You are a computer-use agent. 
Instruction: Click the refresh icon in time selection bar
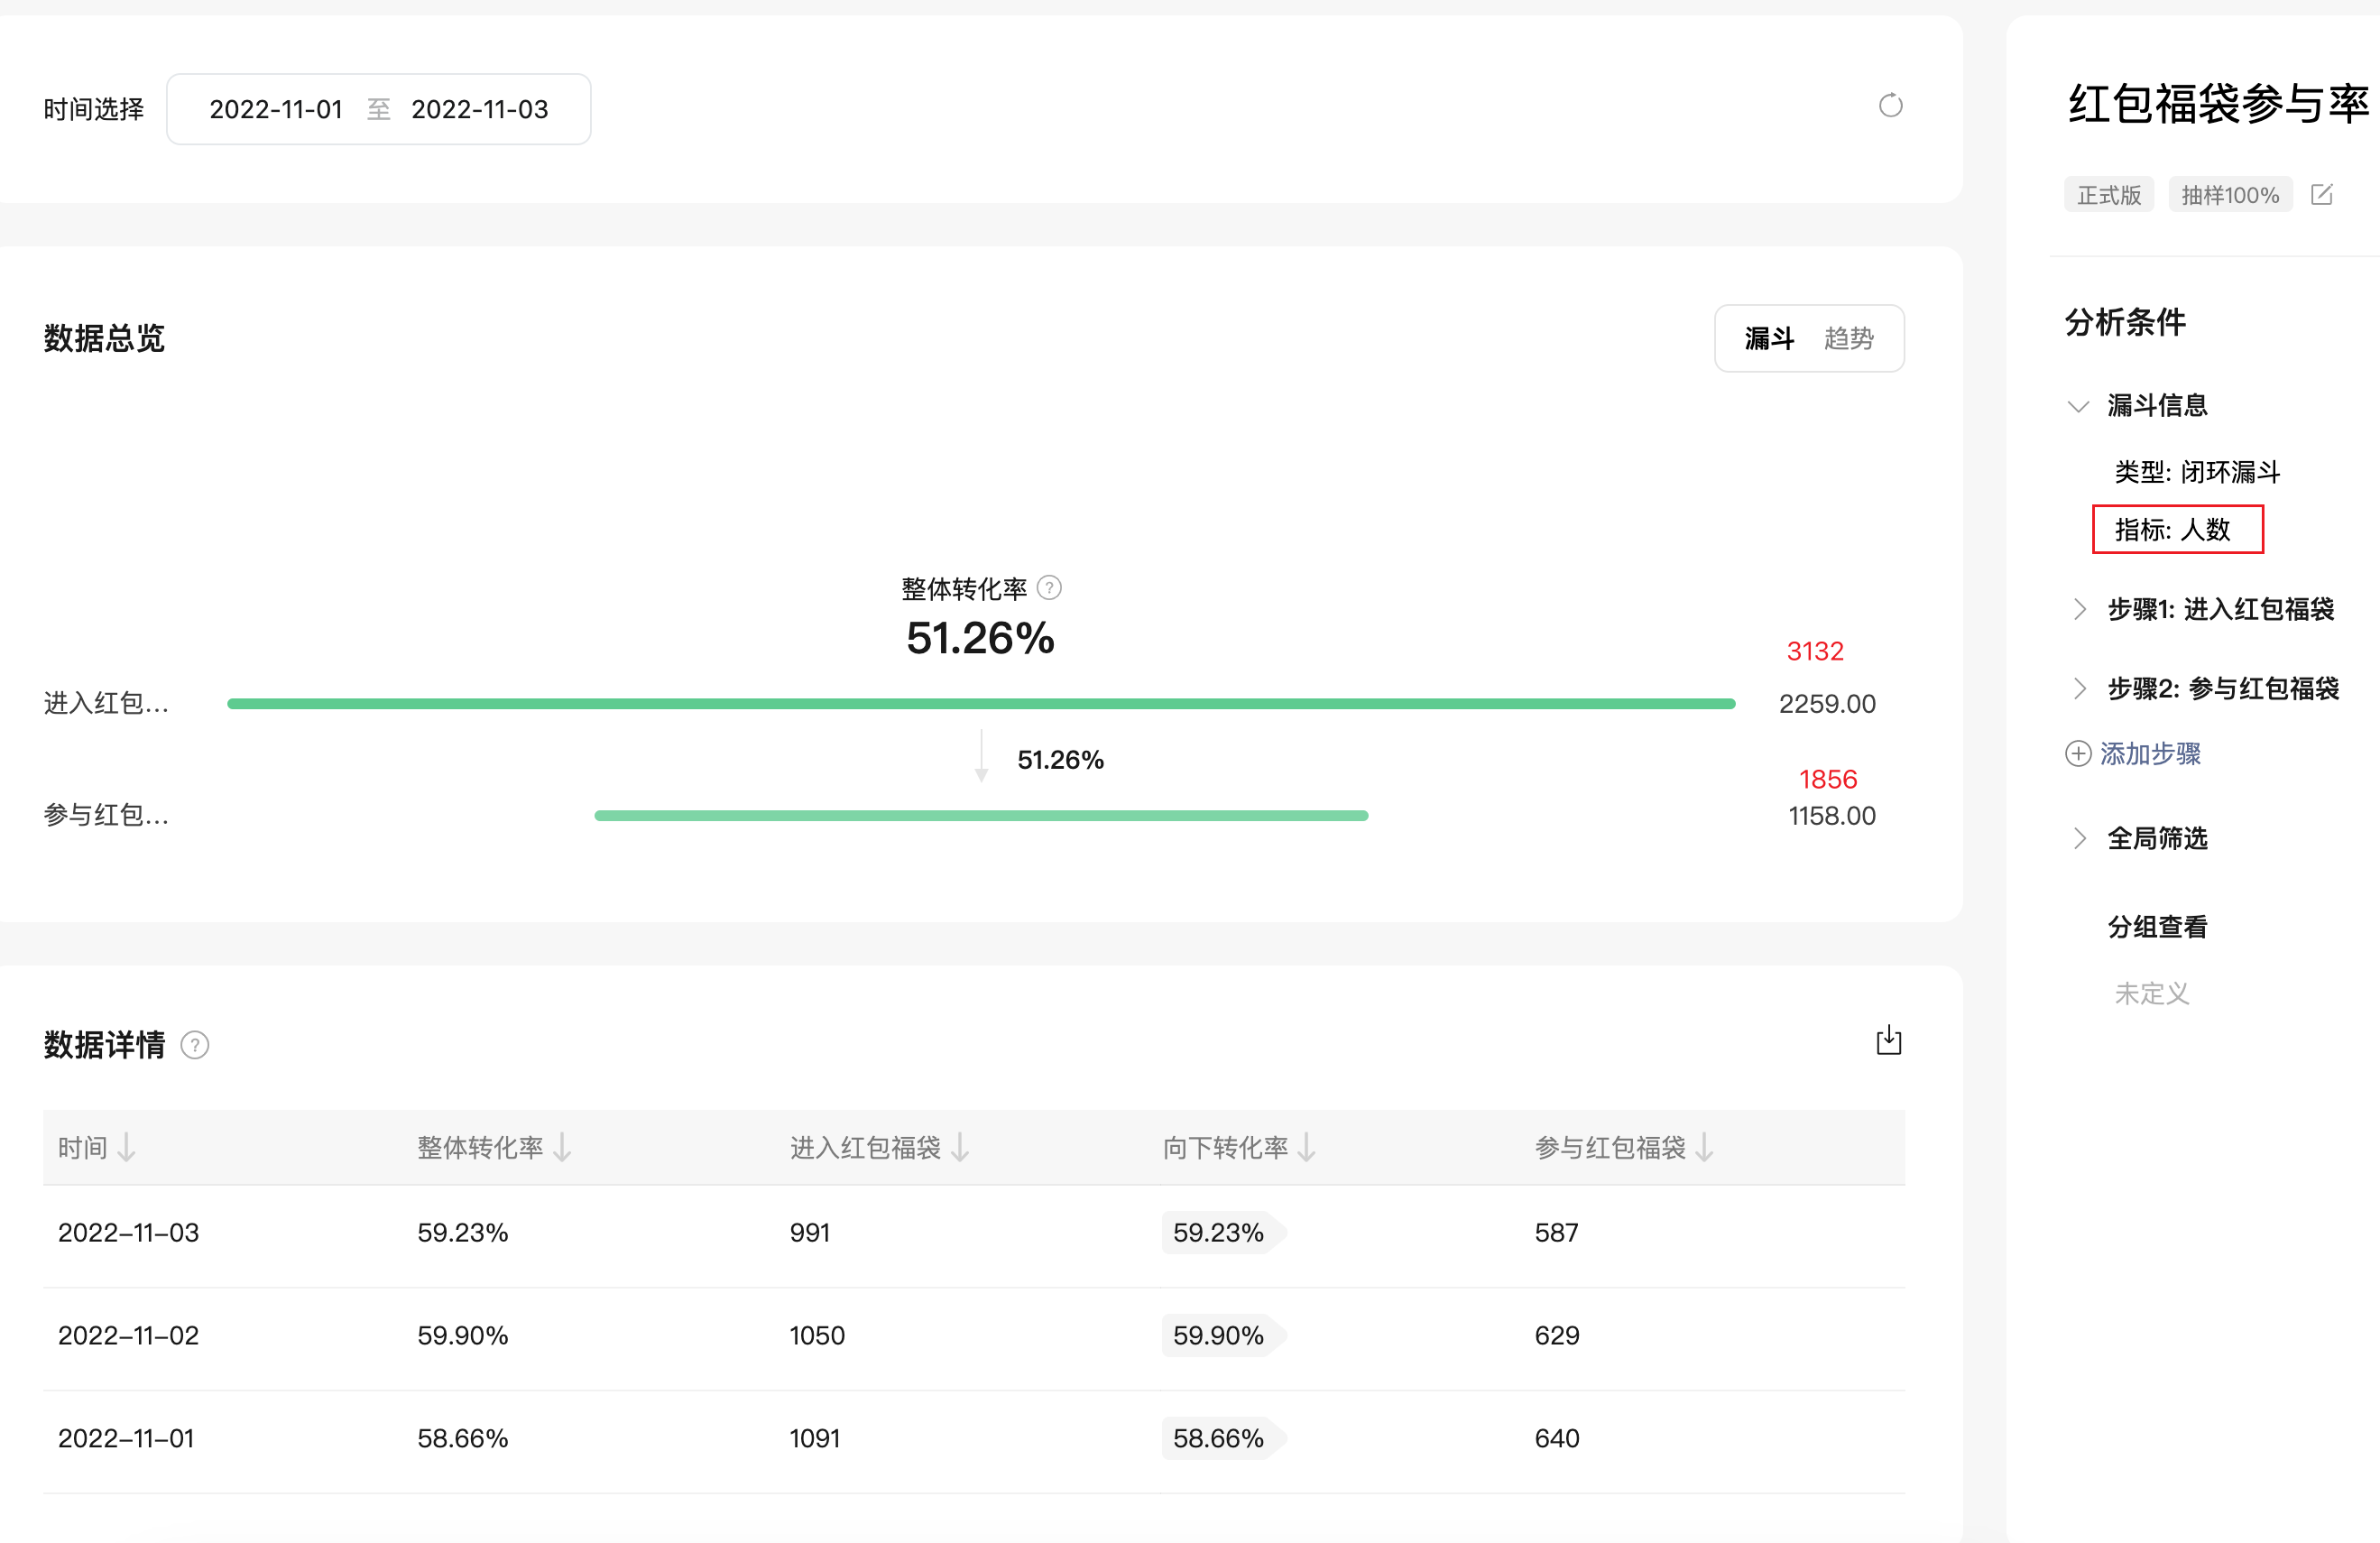coord(1889,106)
